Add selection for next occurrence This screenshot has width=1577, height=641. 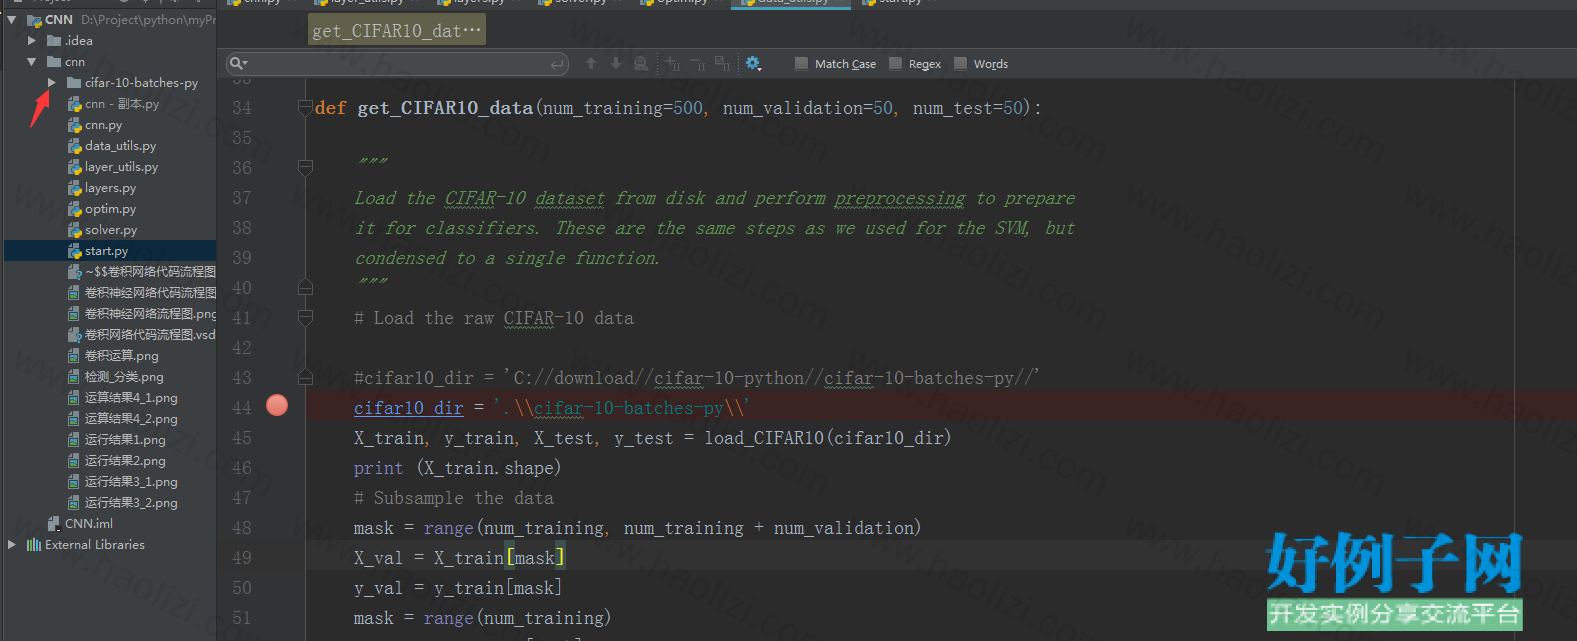pyautogui.click(x=673, y=64)
